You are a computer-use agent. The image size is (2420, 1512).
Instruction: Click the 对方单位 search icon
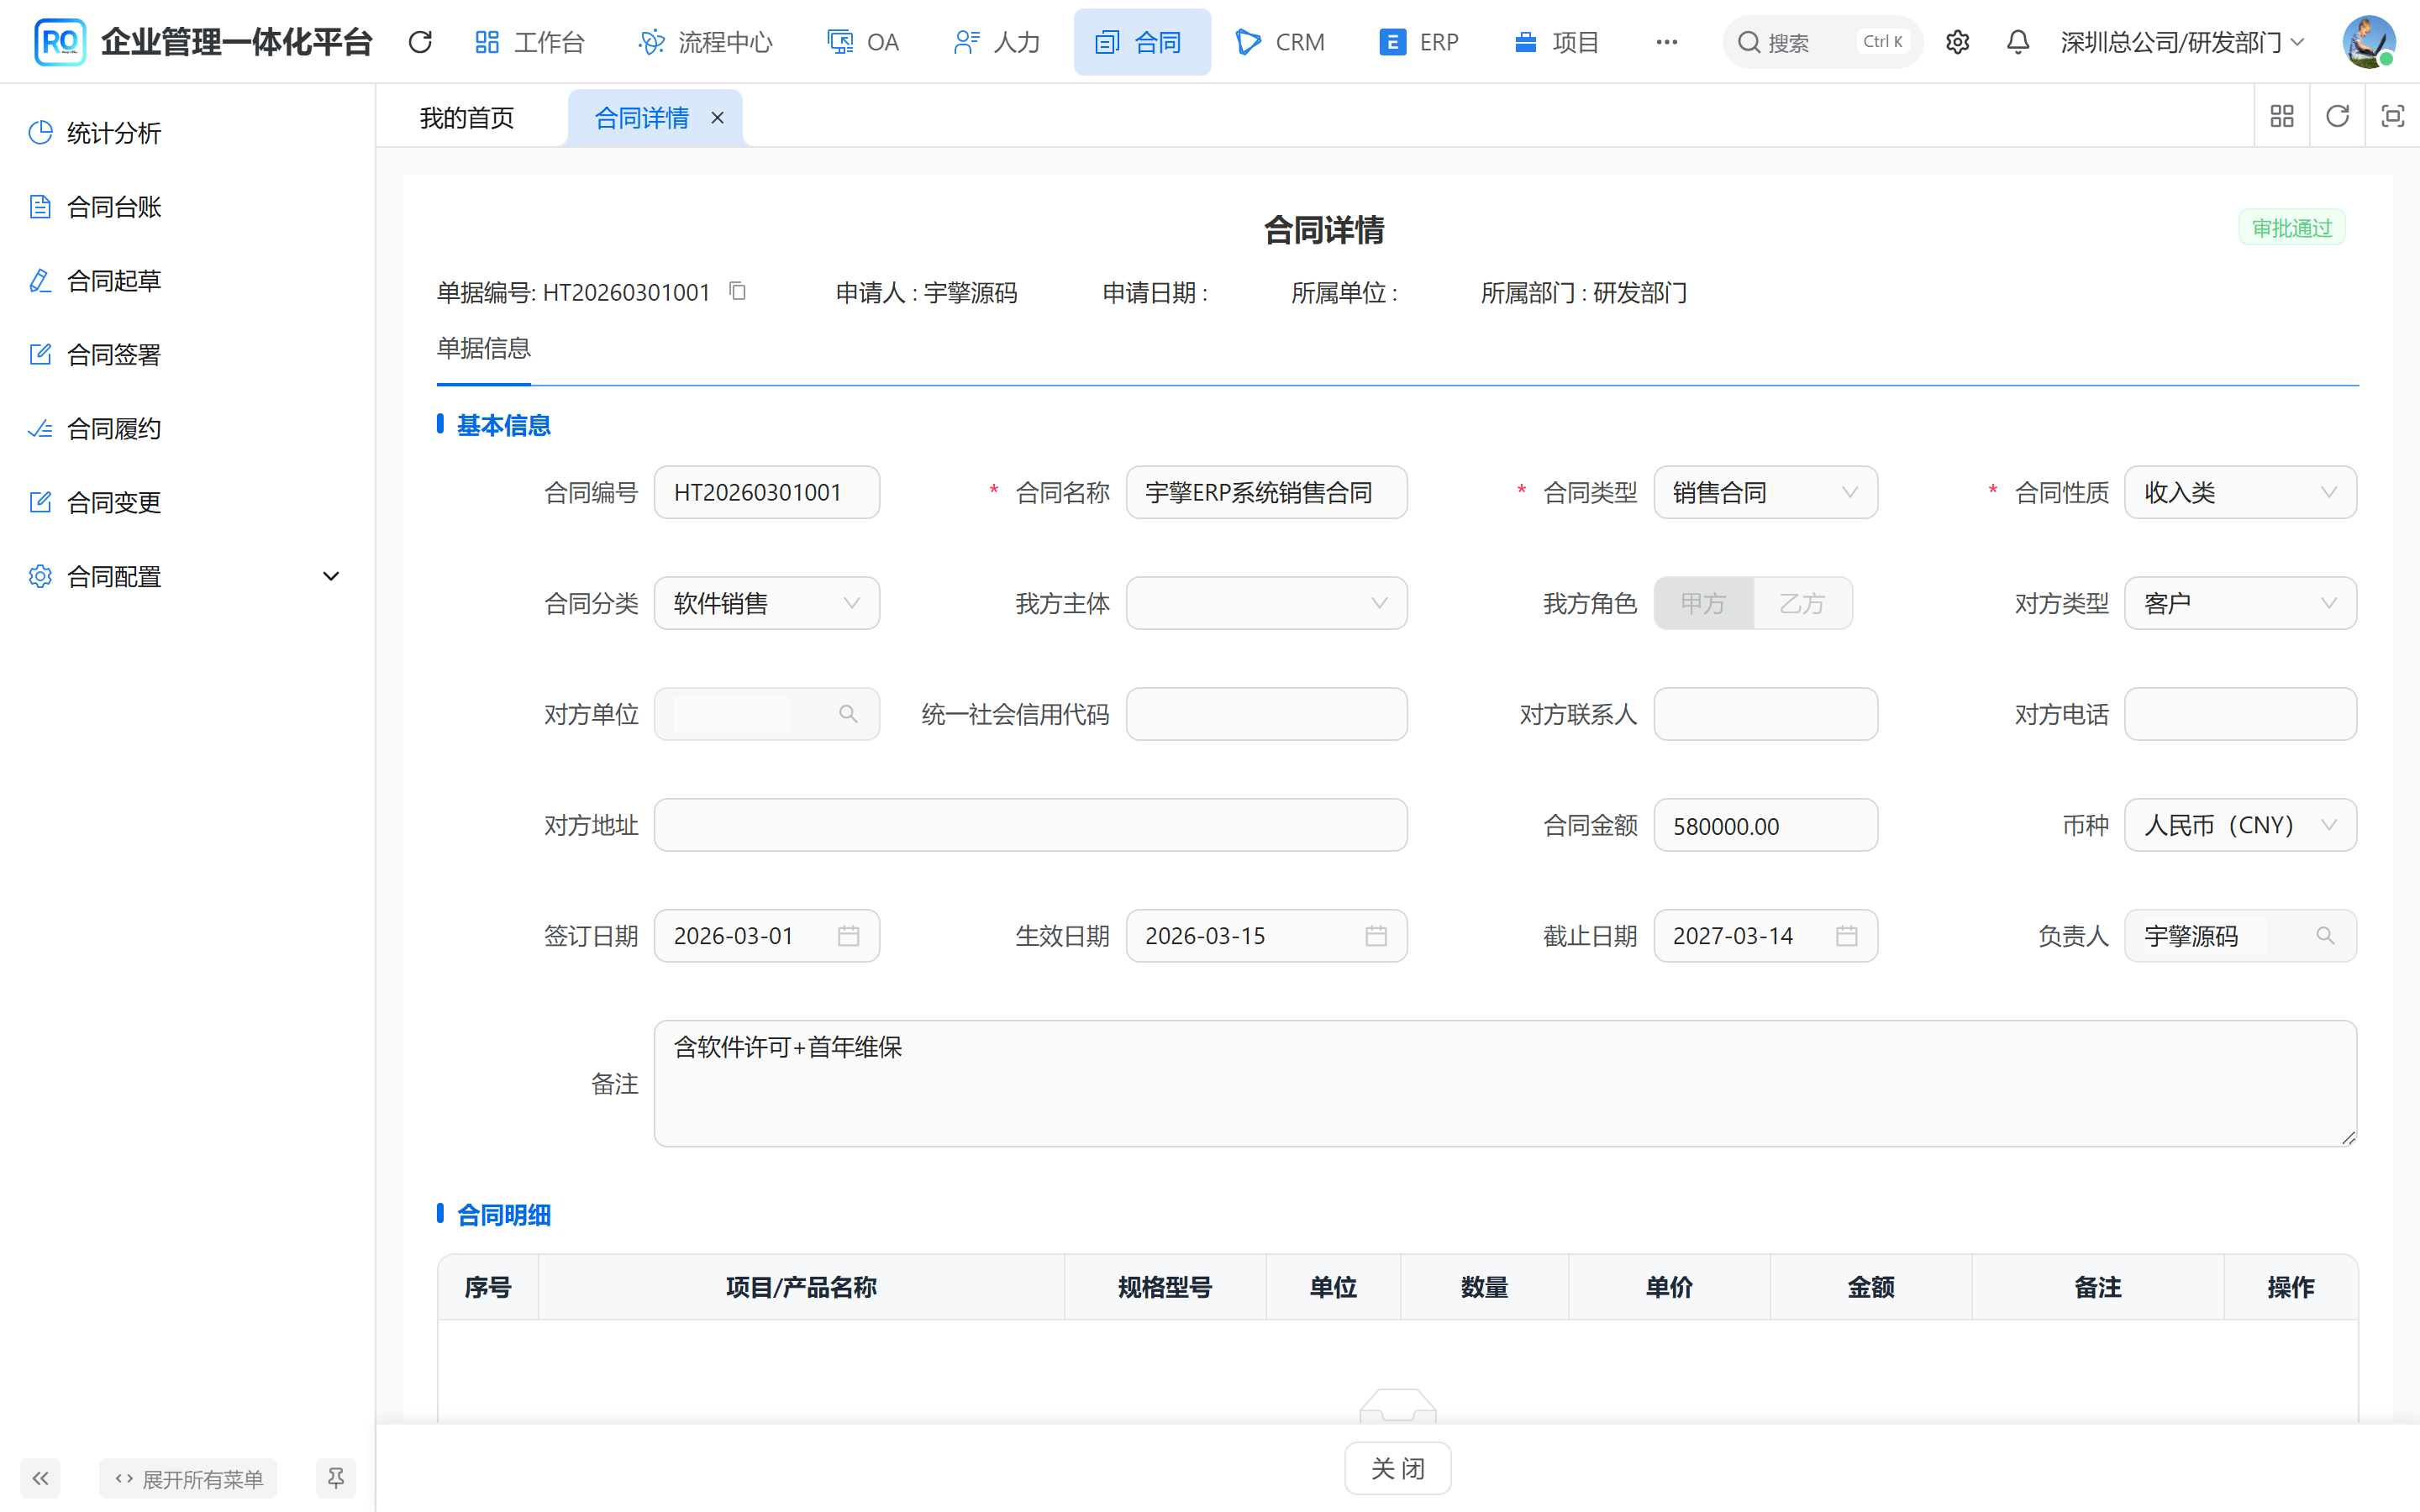[x=848, y=714]
